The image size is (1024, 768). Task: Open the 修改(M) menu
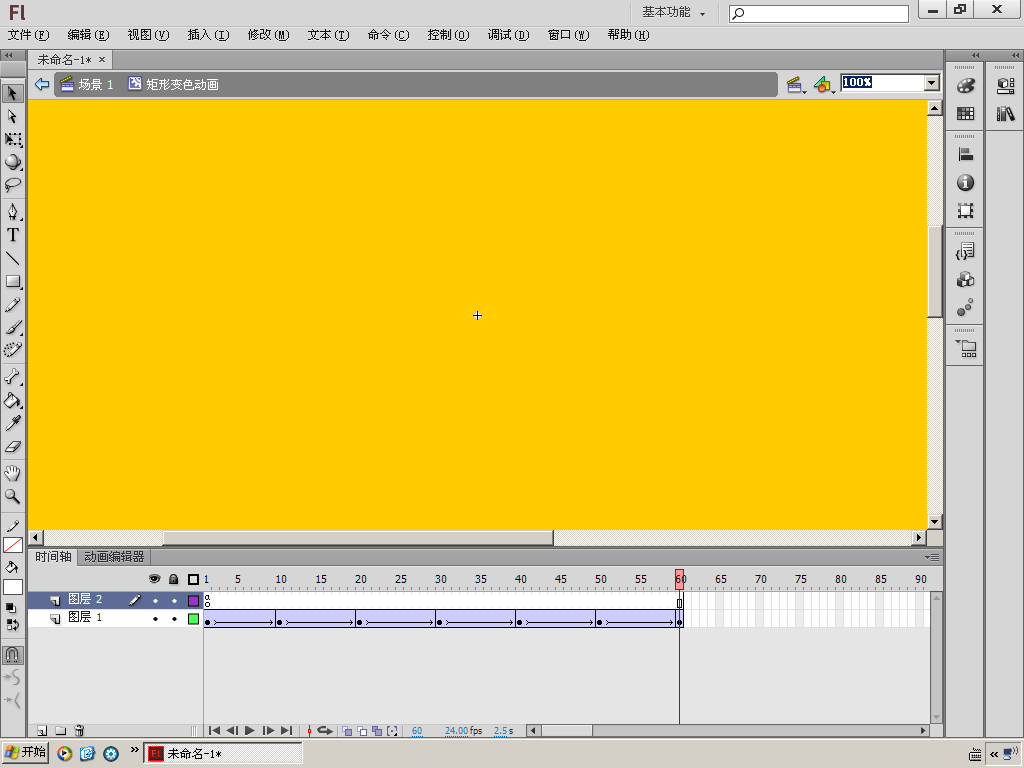(x=268, y=35)
